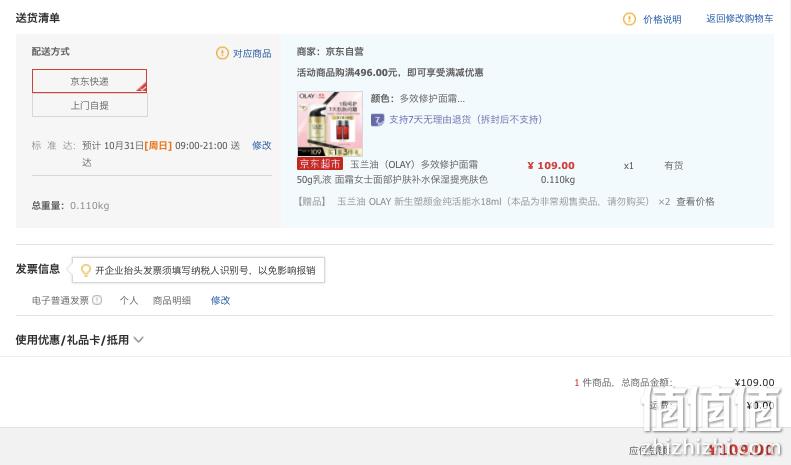Click the 7-day return policy icon
The width and height of the screenshot is (791, 465).
377,120
